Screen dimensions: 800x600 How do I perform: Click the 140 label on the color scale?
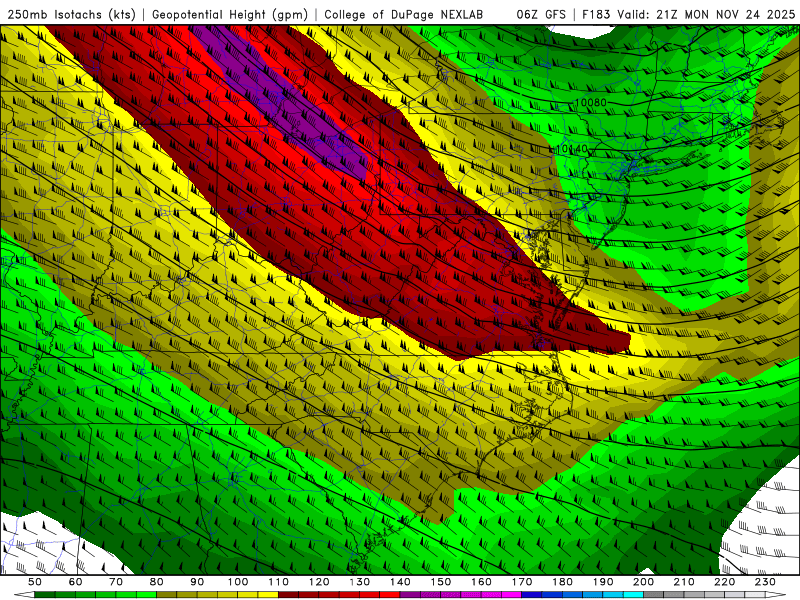click(x=400, y=582)
